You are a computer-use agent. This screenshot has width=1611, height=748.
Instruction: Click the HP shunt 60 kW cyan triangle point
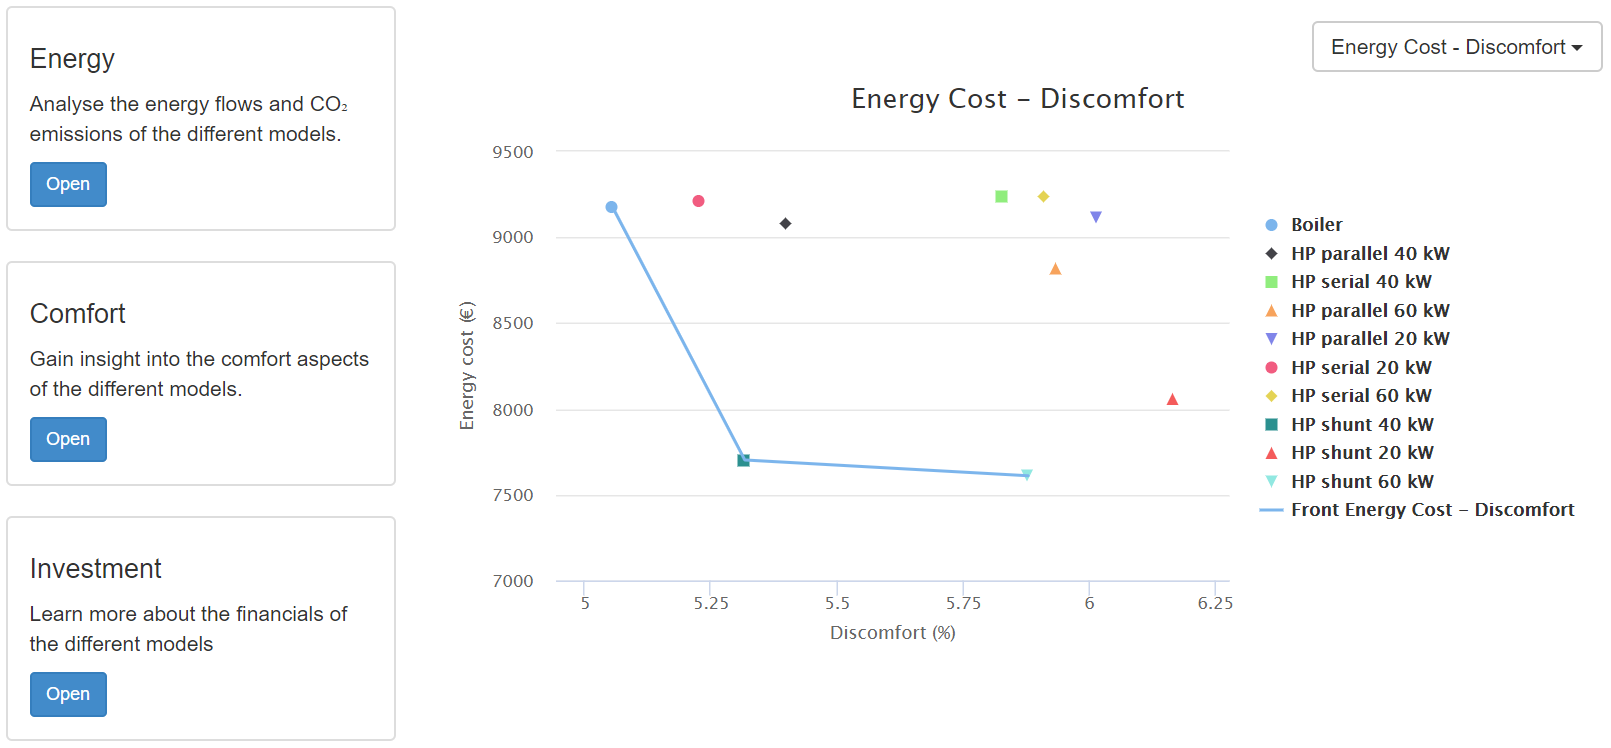pyautogui.click(x=1026, y=475)
